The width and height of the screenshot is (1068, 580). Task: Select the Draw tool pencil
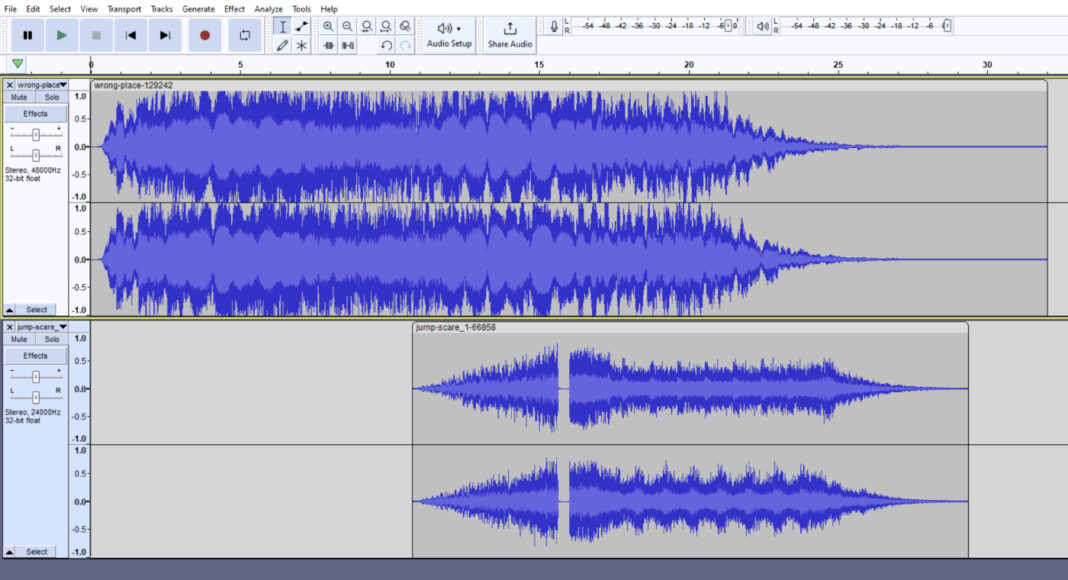283,45
